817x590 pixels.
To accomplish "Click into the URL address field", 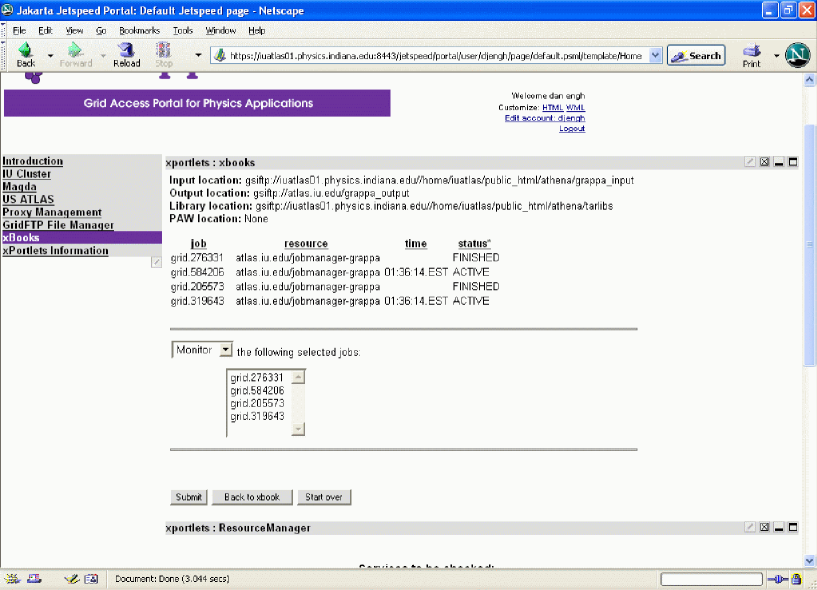I will [435, 55].
